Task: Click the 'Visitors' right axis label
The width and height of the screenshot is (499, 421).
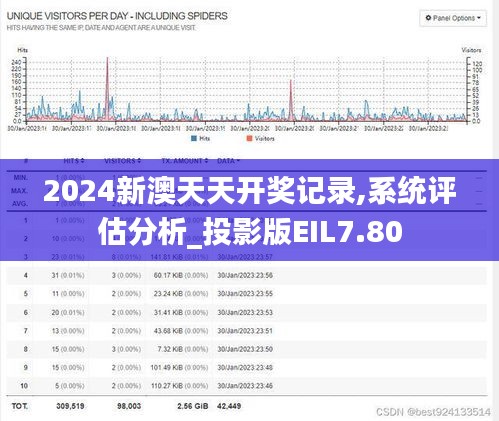Action: pyautogui.click(x=471, y=50)
